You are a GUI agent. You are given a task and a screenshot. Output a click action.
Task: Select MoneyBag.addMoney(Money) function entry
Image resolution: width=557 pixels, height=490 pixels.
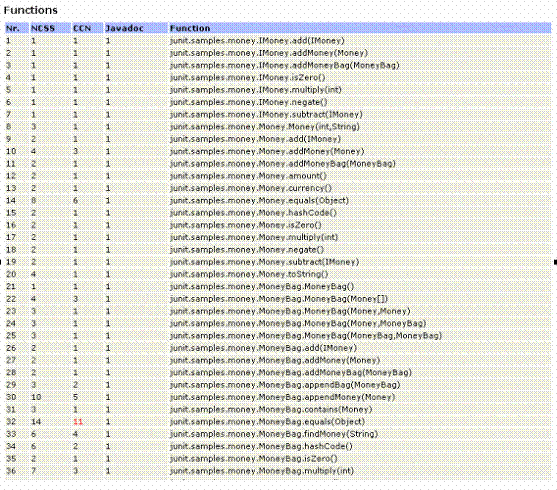click(275, 360)
